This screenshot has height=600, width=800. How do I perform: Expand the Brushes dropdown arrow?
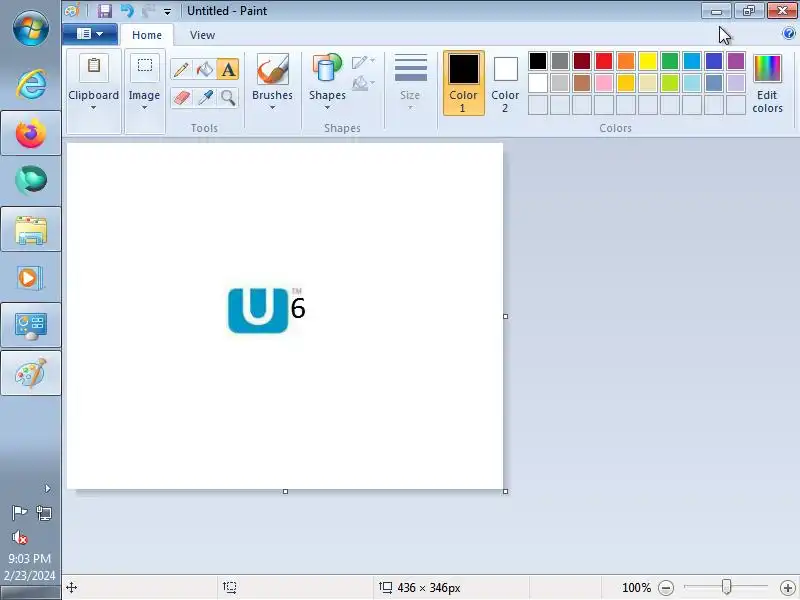click(x=272, y=108)
